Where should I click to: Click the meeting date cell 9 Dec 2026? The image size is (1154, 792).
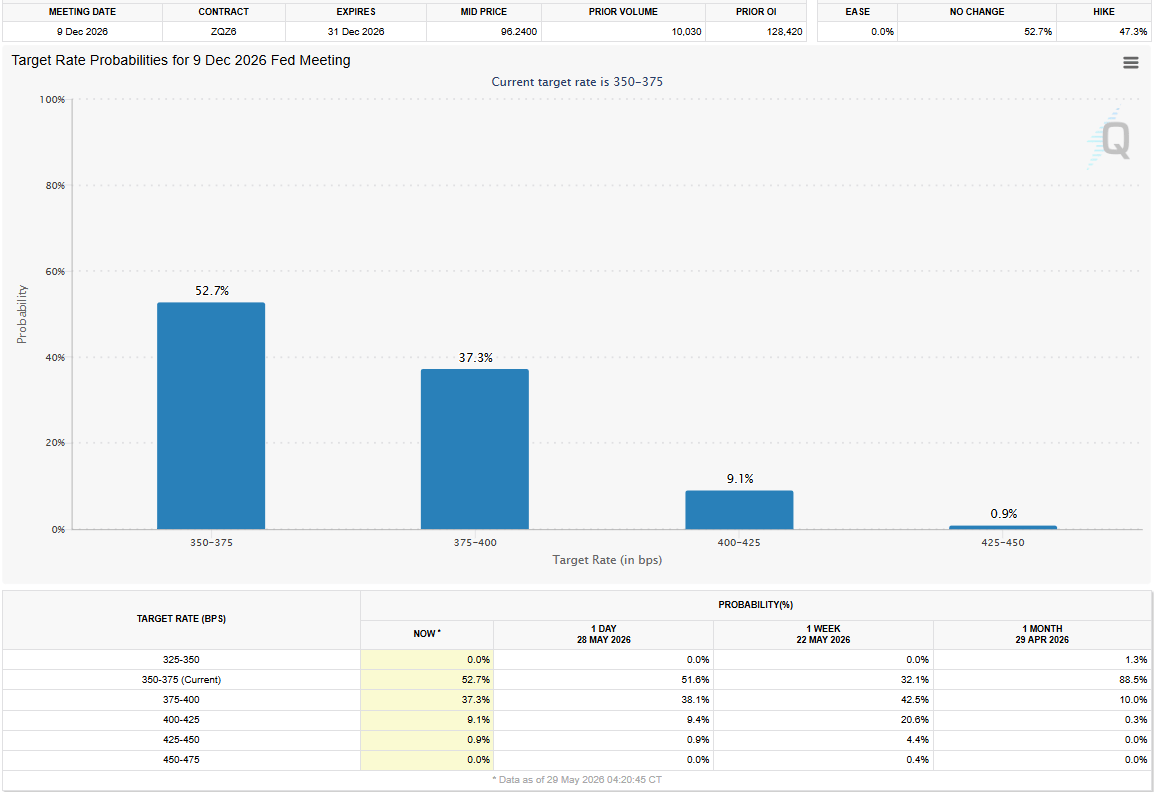pos(82,32)
